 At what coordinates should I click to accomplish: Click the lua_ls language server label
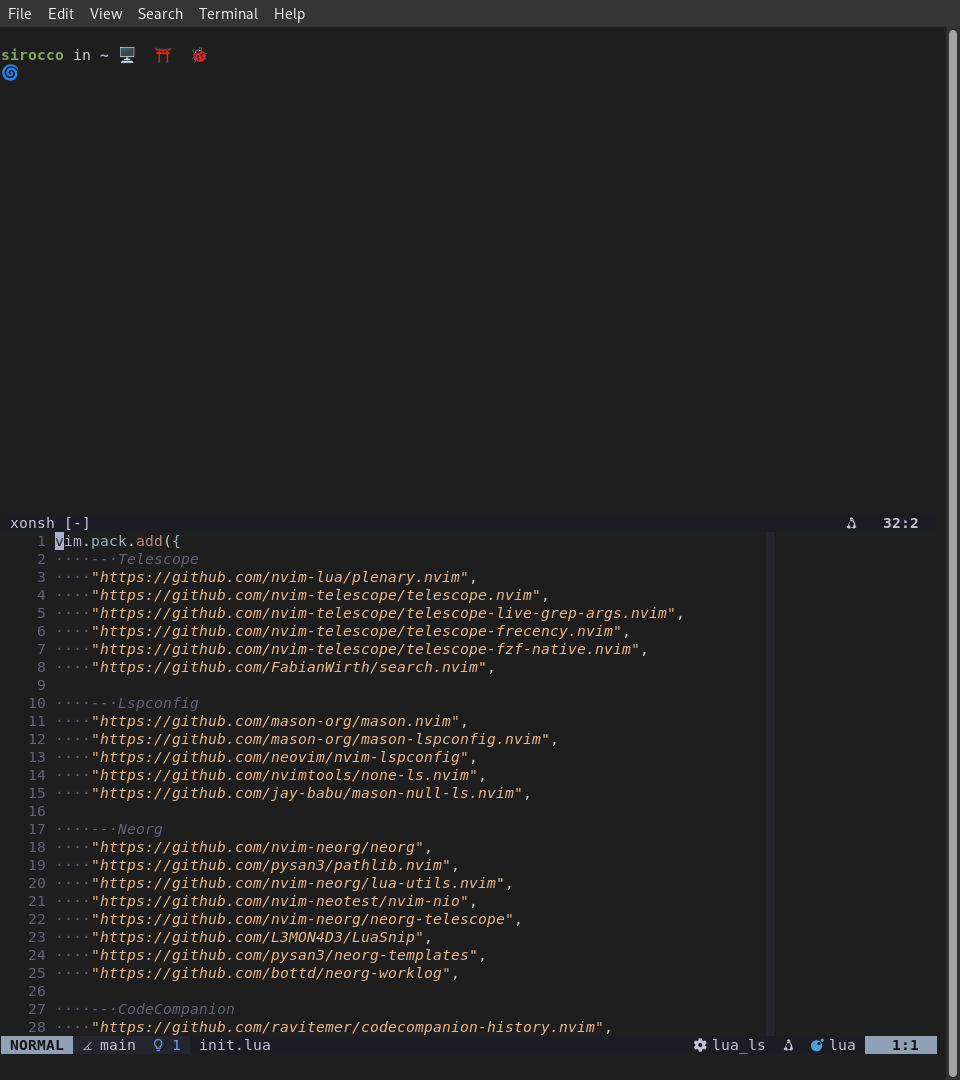739,1046
